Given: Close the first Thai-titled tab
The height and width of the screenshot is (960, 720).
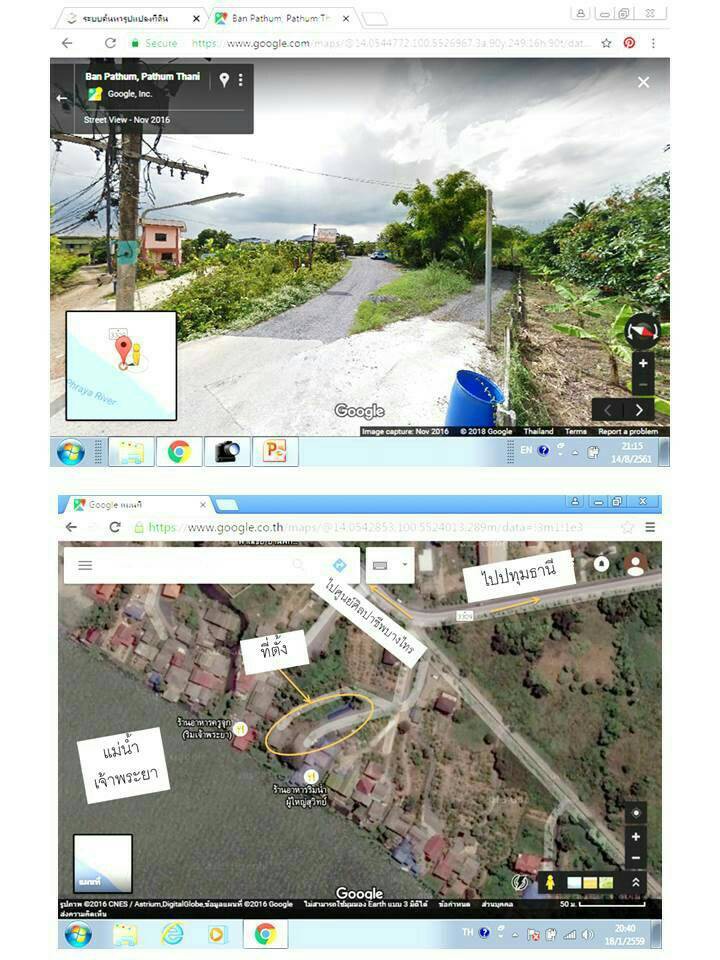Looking at the screenshot, I should tap(196, 18).
